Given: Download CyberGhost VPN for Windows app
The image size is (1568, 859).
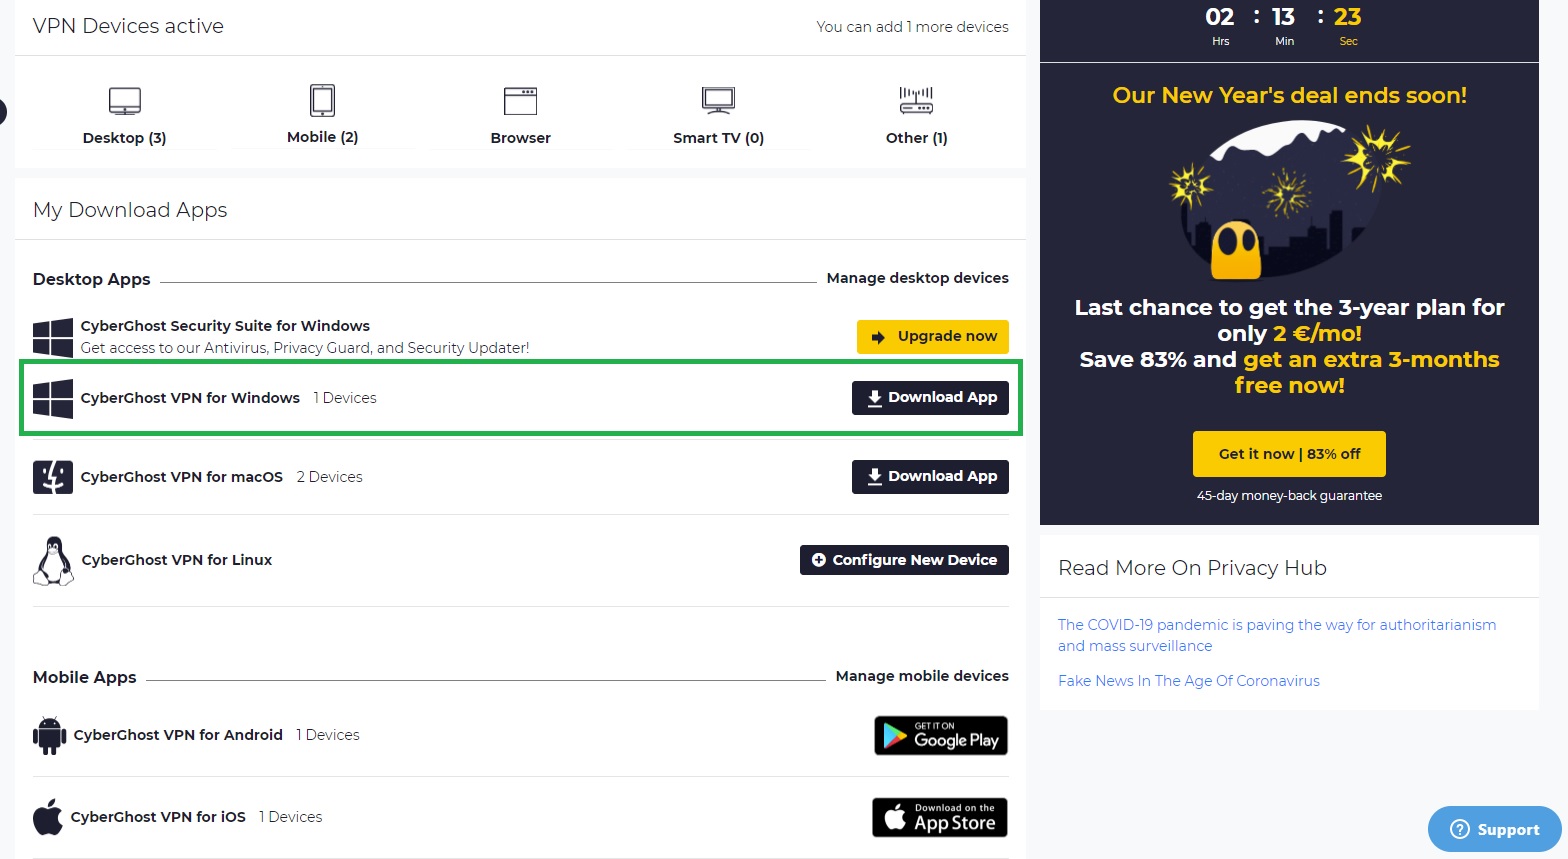Looking at the screenshot, I should coord(930,397).
